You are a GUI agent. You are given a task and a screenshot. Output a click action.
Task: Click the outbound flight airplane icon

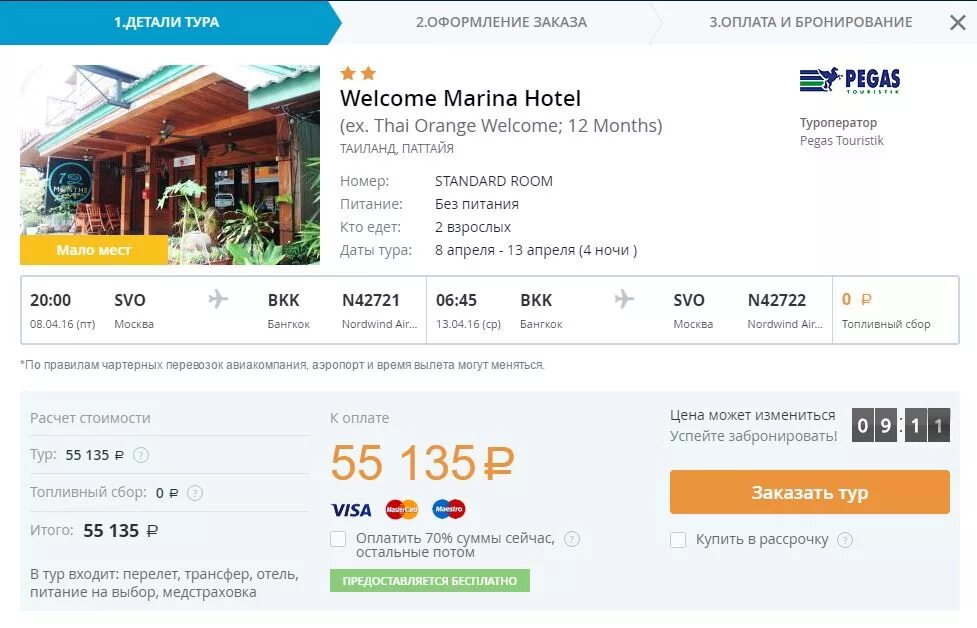coord(218,299)
